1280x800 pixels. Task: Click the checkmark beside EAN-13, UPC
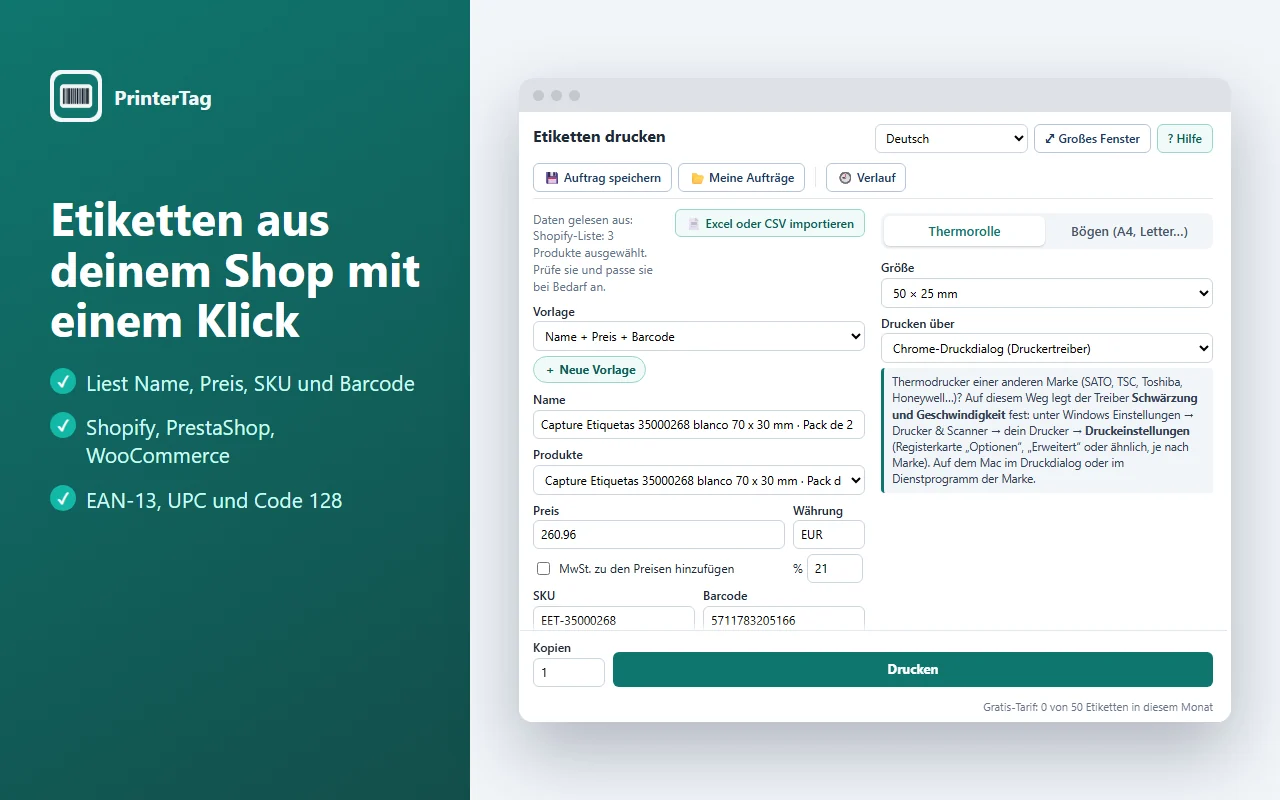point(63,499)
